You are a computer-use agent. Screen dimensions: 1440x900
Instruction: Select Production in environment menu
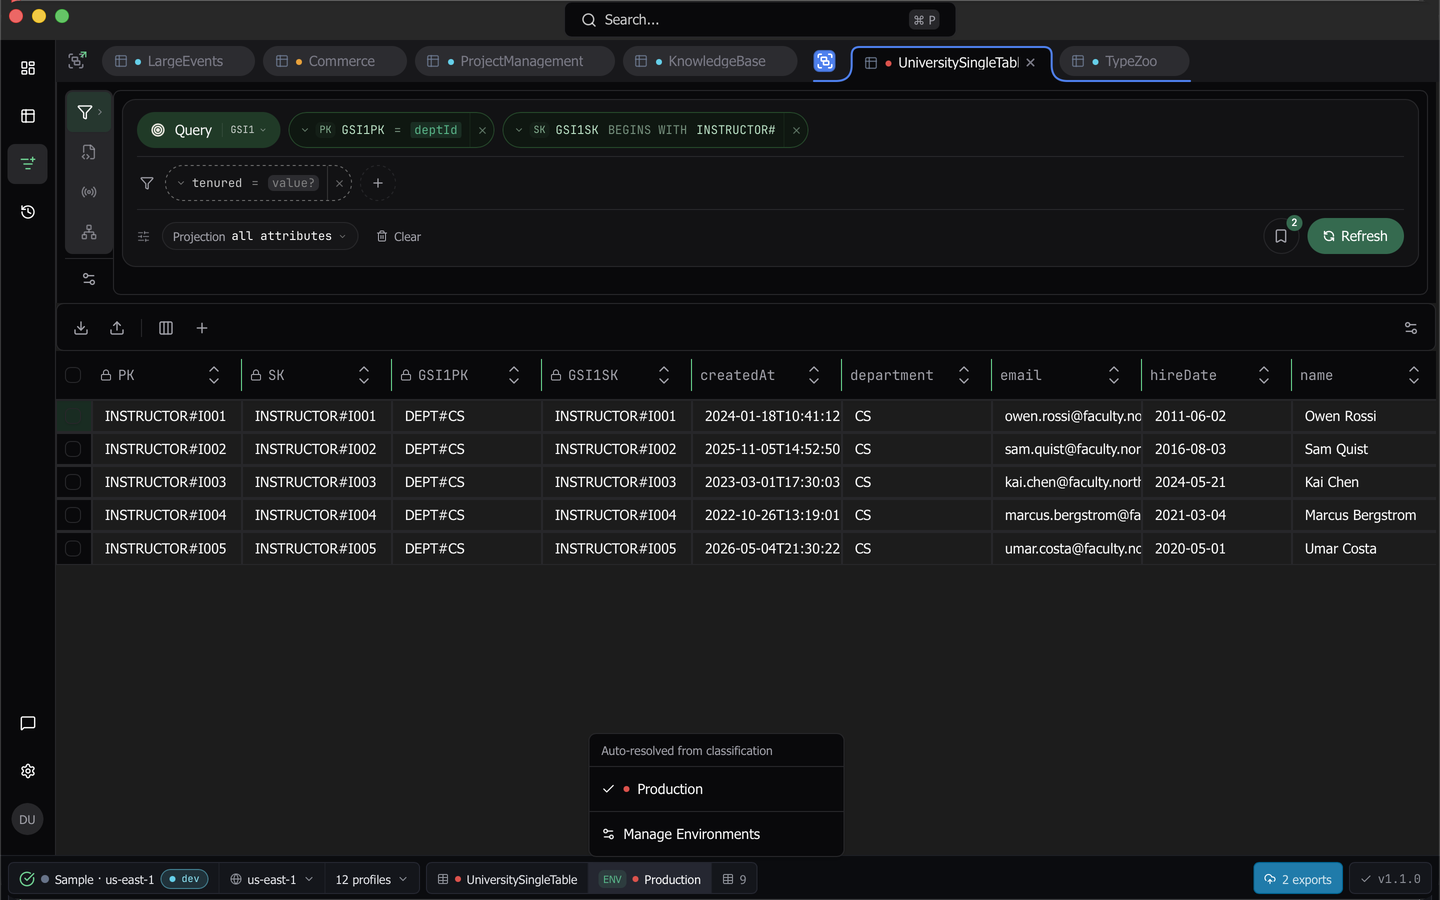pos(716,789)
